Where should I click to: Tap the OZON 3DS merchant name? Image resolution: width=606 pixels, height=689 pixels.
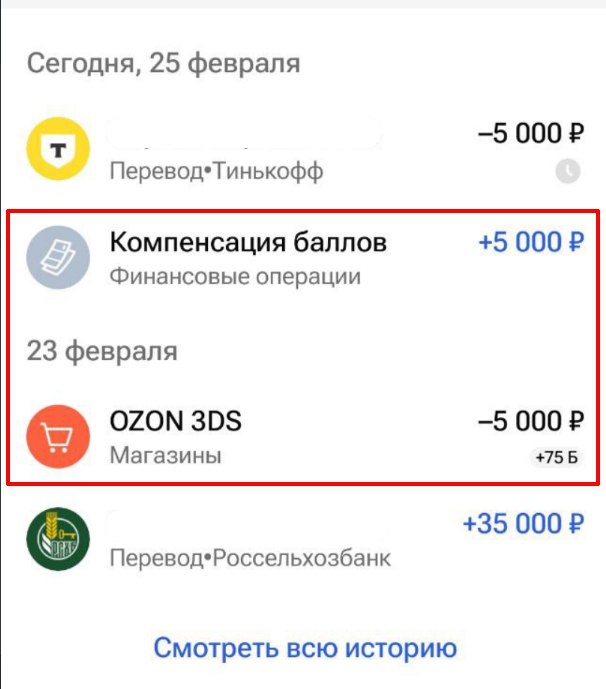(175, 421)
